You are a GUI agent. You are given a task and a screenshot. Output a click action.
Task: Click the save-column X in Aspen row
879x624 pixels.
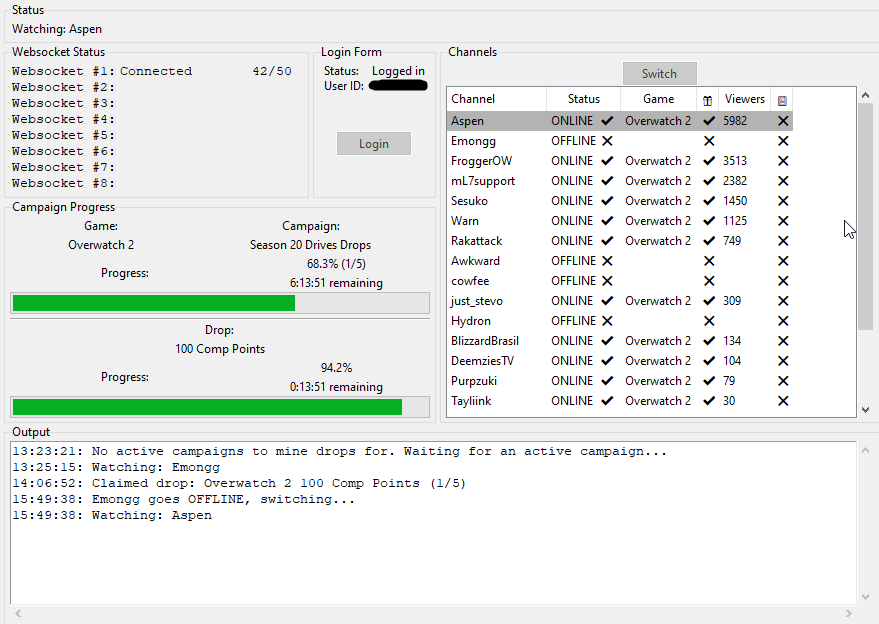point(783,121)
